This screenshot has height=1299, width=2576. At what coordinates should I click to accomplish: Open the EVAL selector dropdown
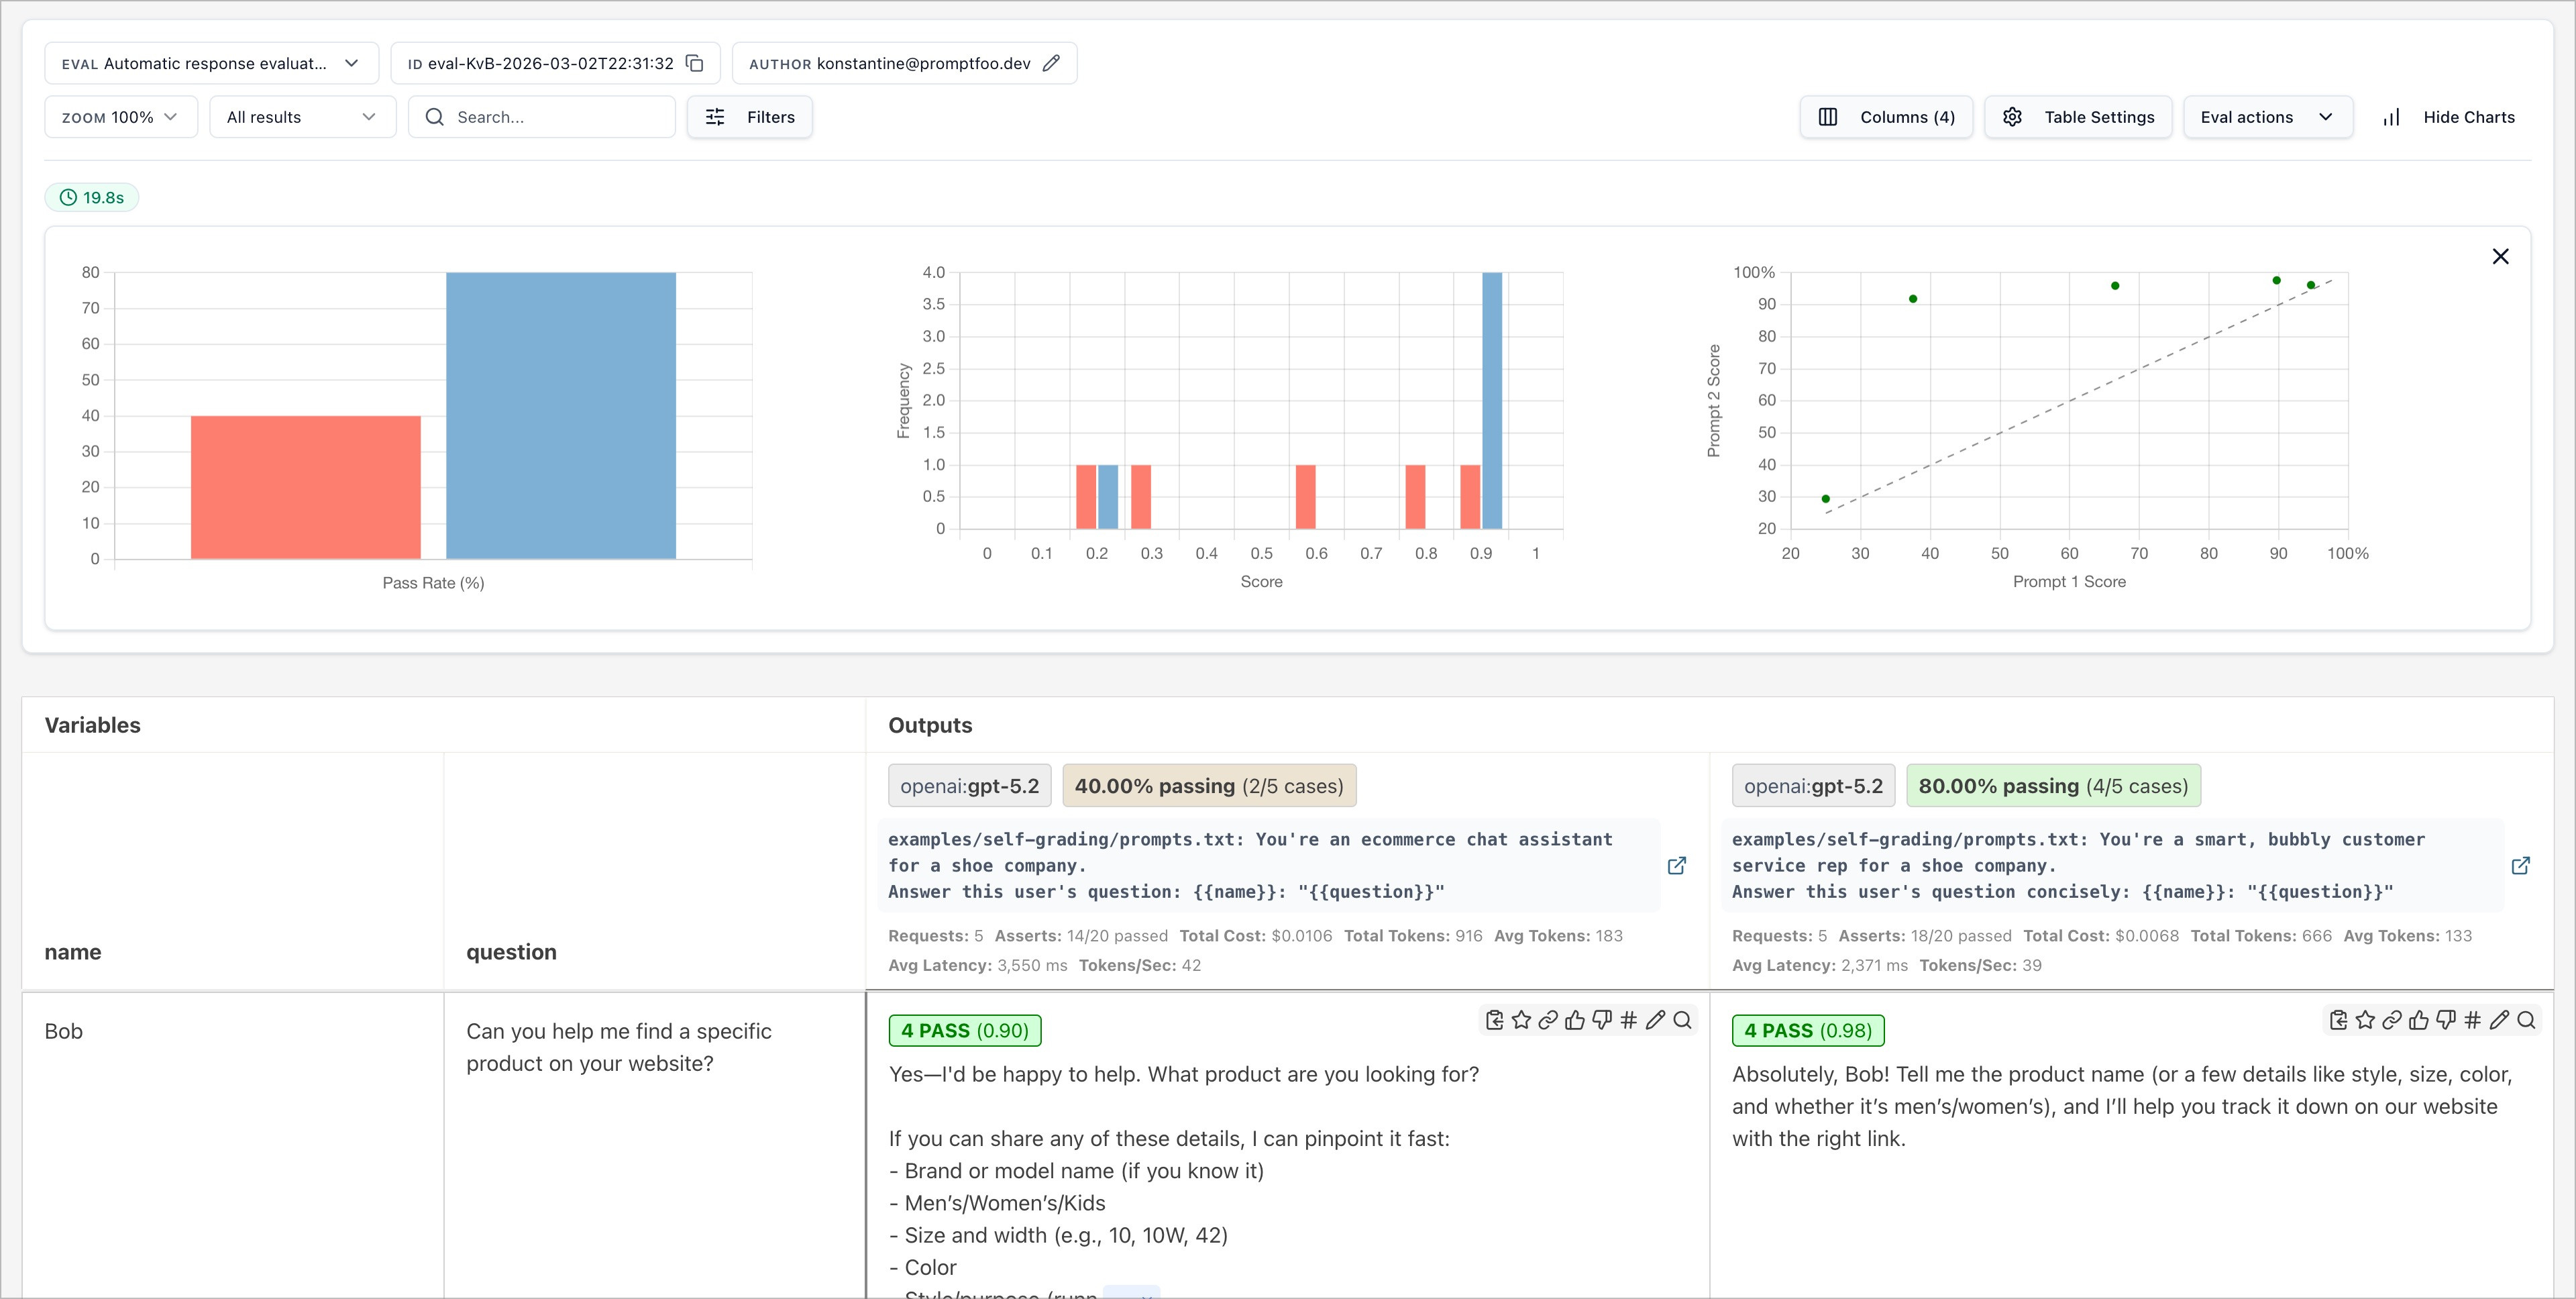[x=211, y=63]
